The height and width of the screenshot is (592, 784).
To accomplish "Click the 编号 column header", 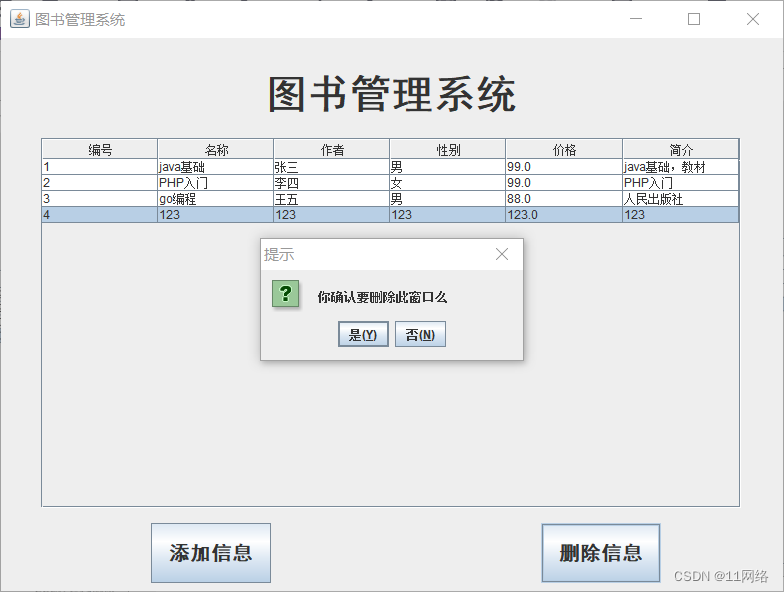I will pos(100,149).
